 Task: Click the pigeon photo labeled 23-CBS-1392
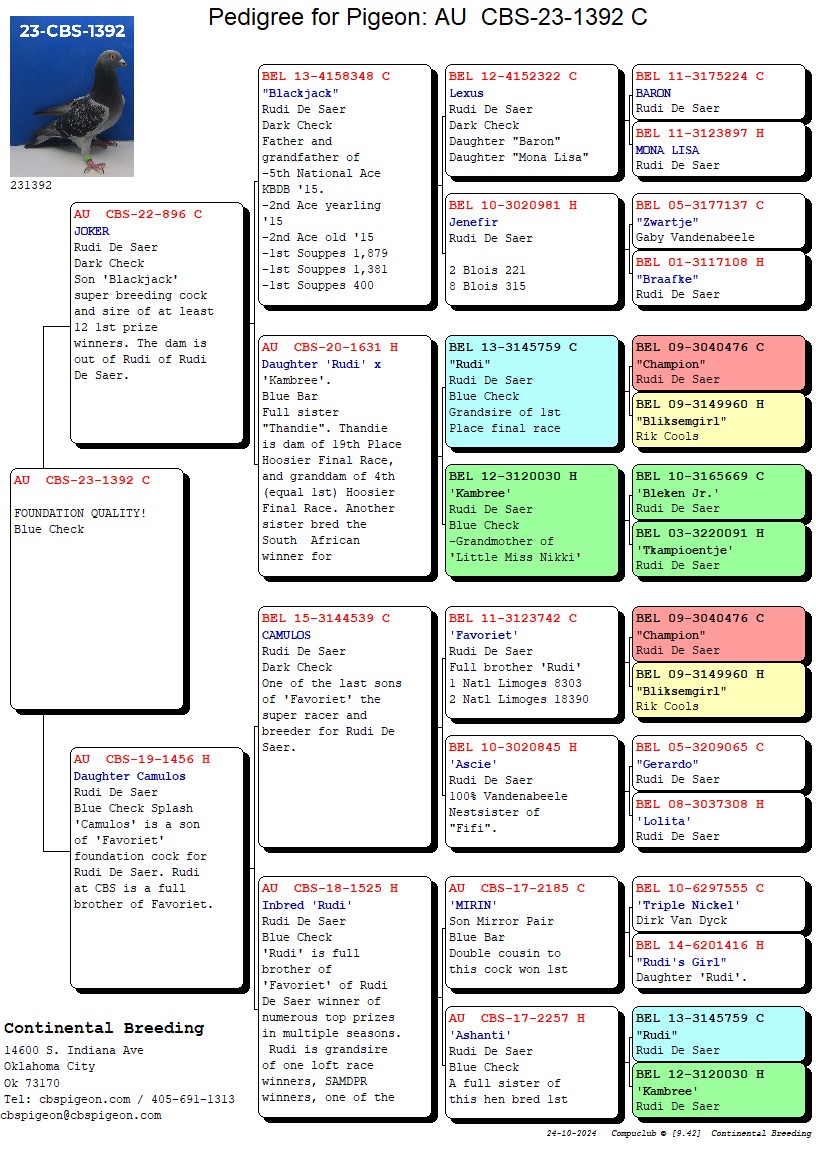[71, 97]
